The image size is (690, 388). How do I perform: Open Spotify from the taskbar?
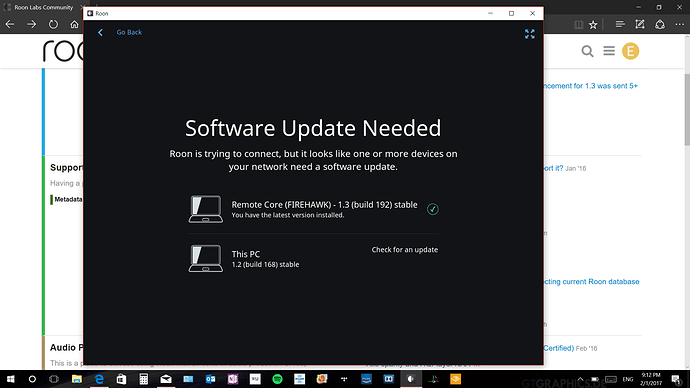pyautogui.click(x=277, y=379)
